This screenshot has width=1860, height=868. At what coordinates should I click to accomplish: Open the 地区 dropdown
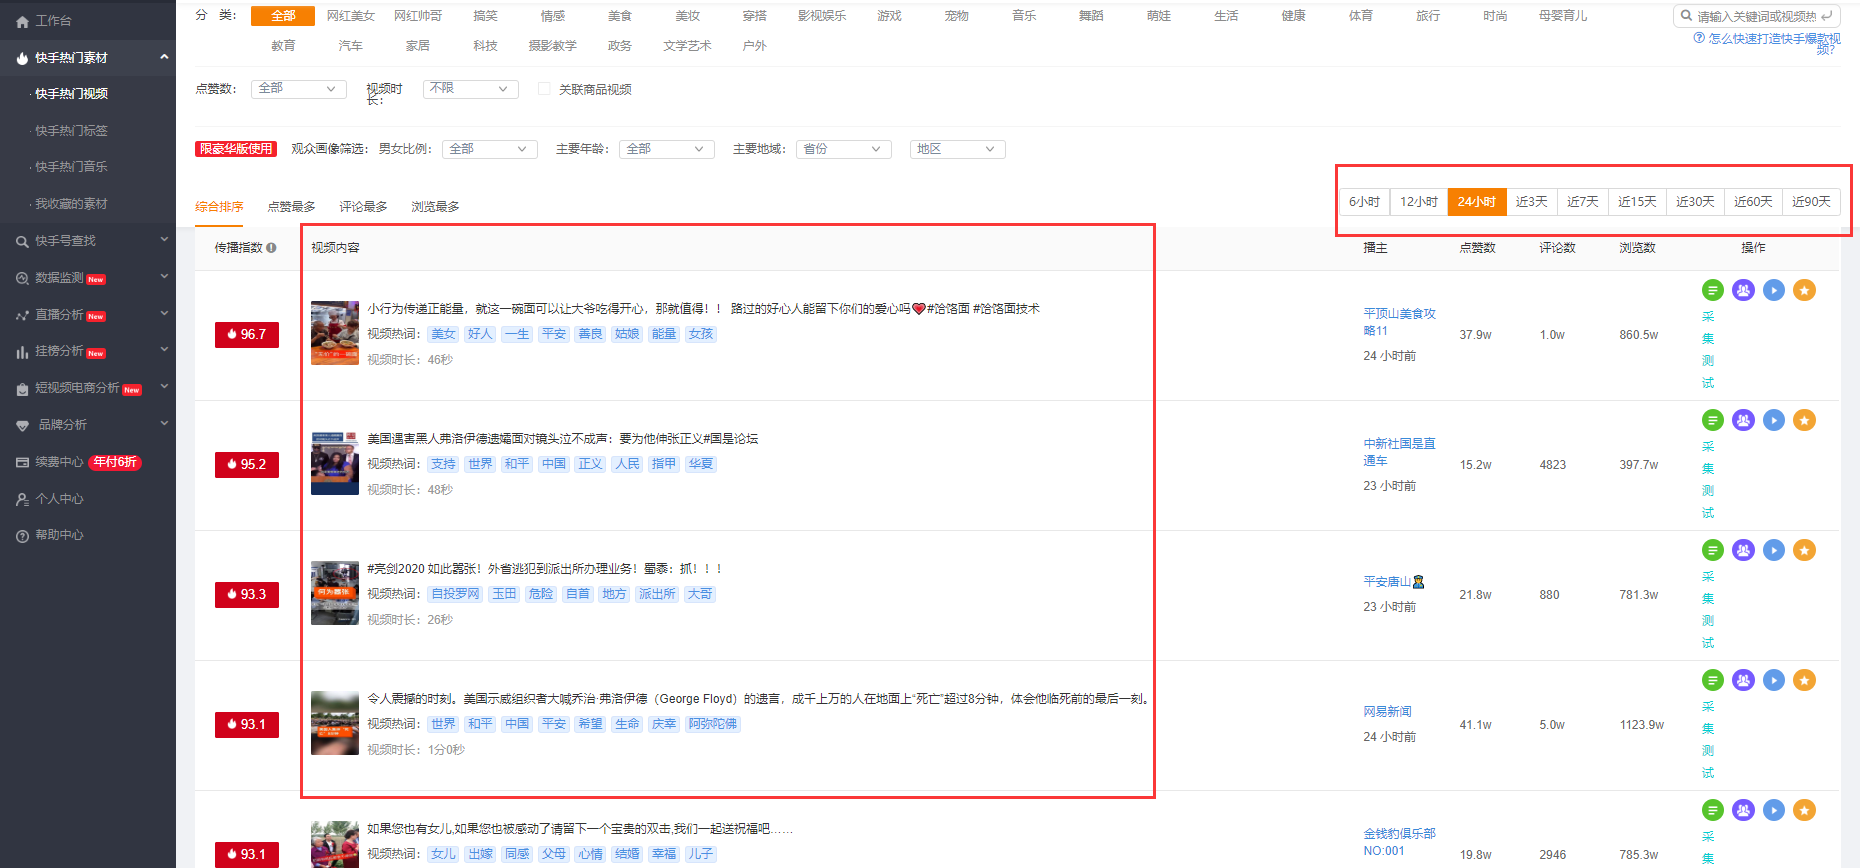click(x=958, y=149)
